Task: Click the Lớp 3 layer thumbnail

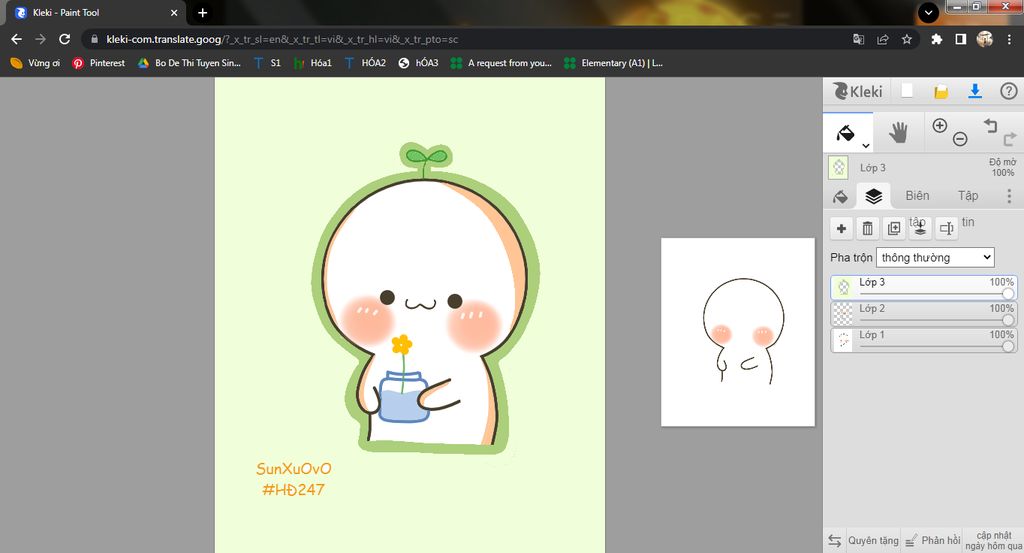Action: click(x=843, y=287)
